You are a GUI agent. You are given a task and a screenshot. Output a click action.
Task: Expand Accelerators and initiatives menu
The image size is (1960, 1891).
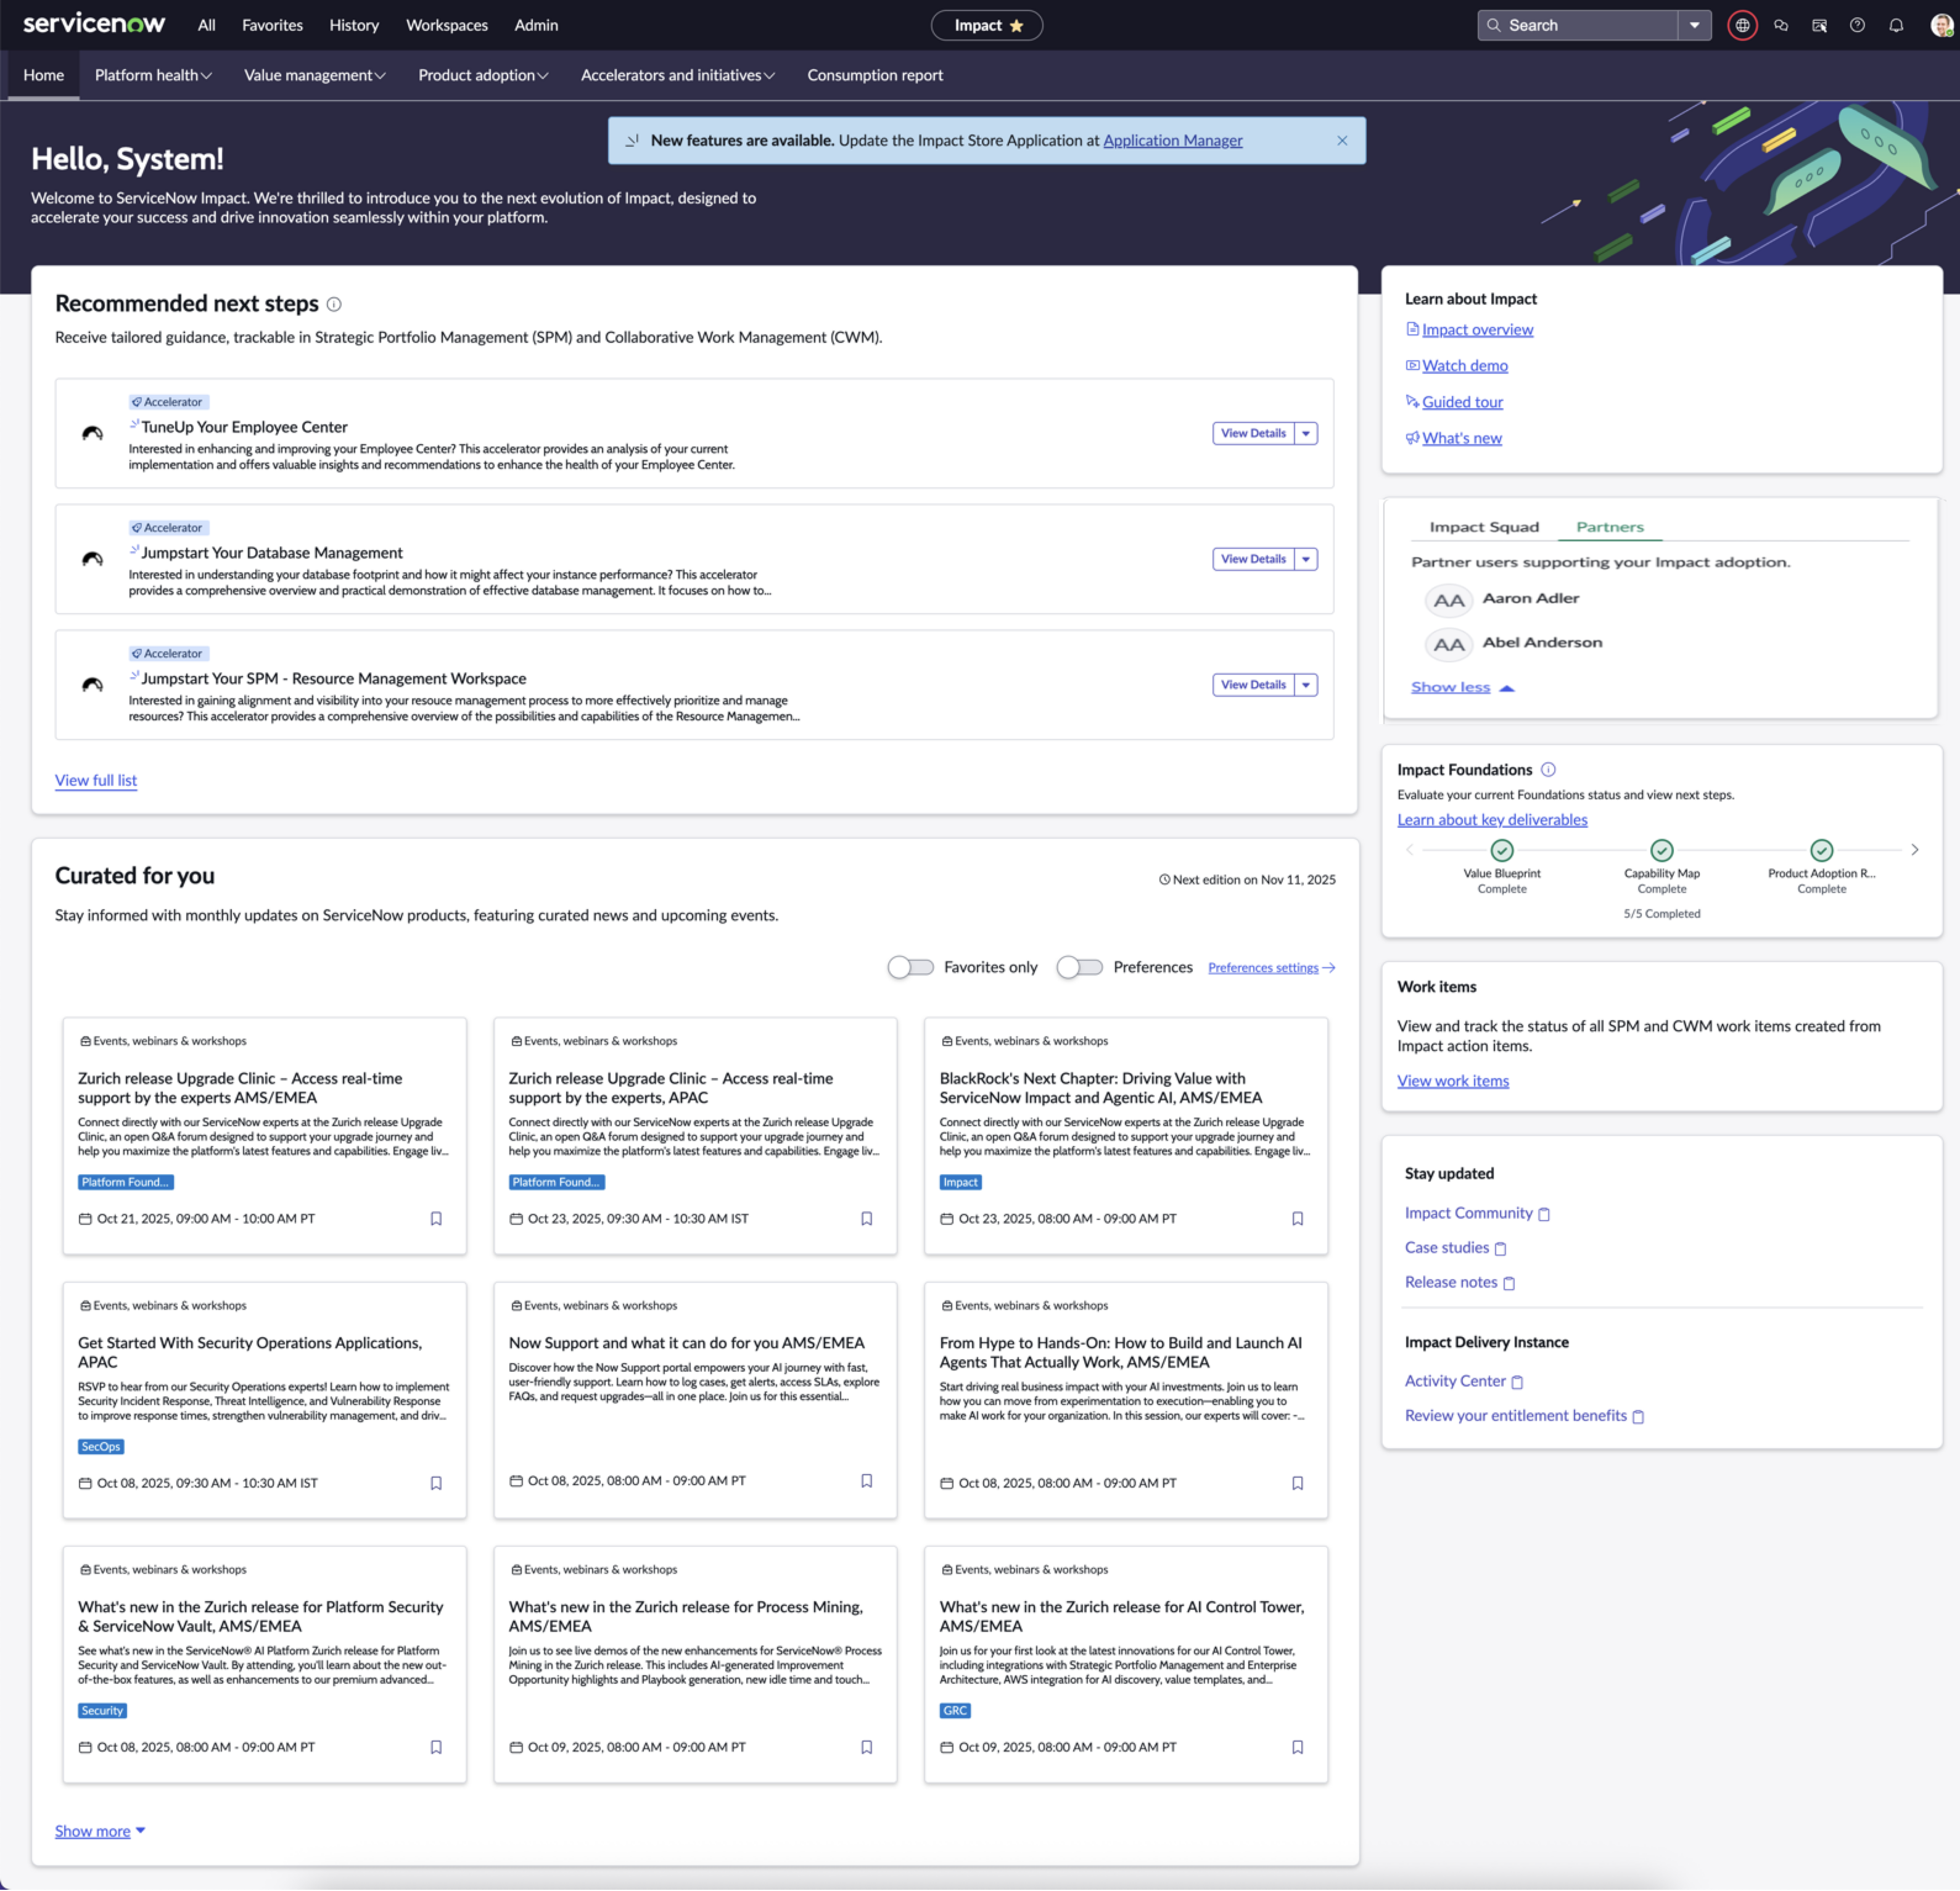[677, 75]
